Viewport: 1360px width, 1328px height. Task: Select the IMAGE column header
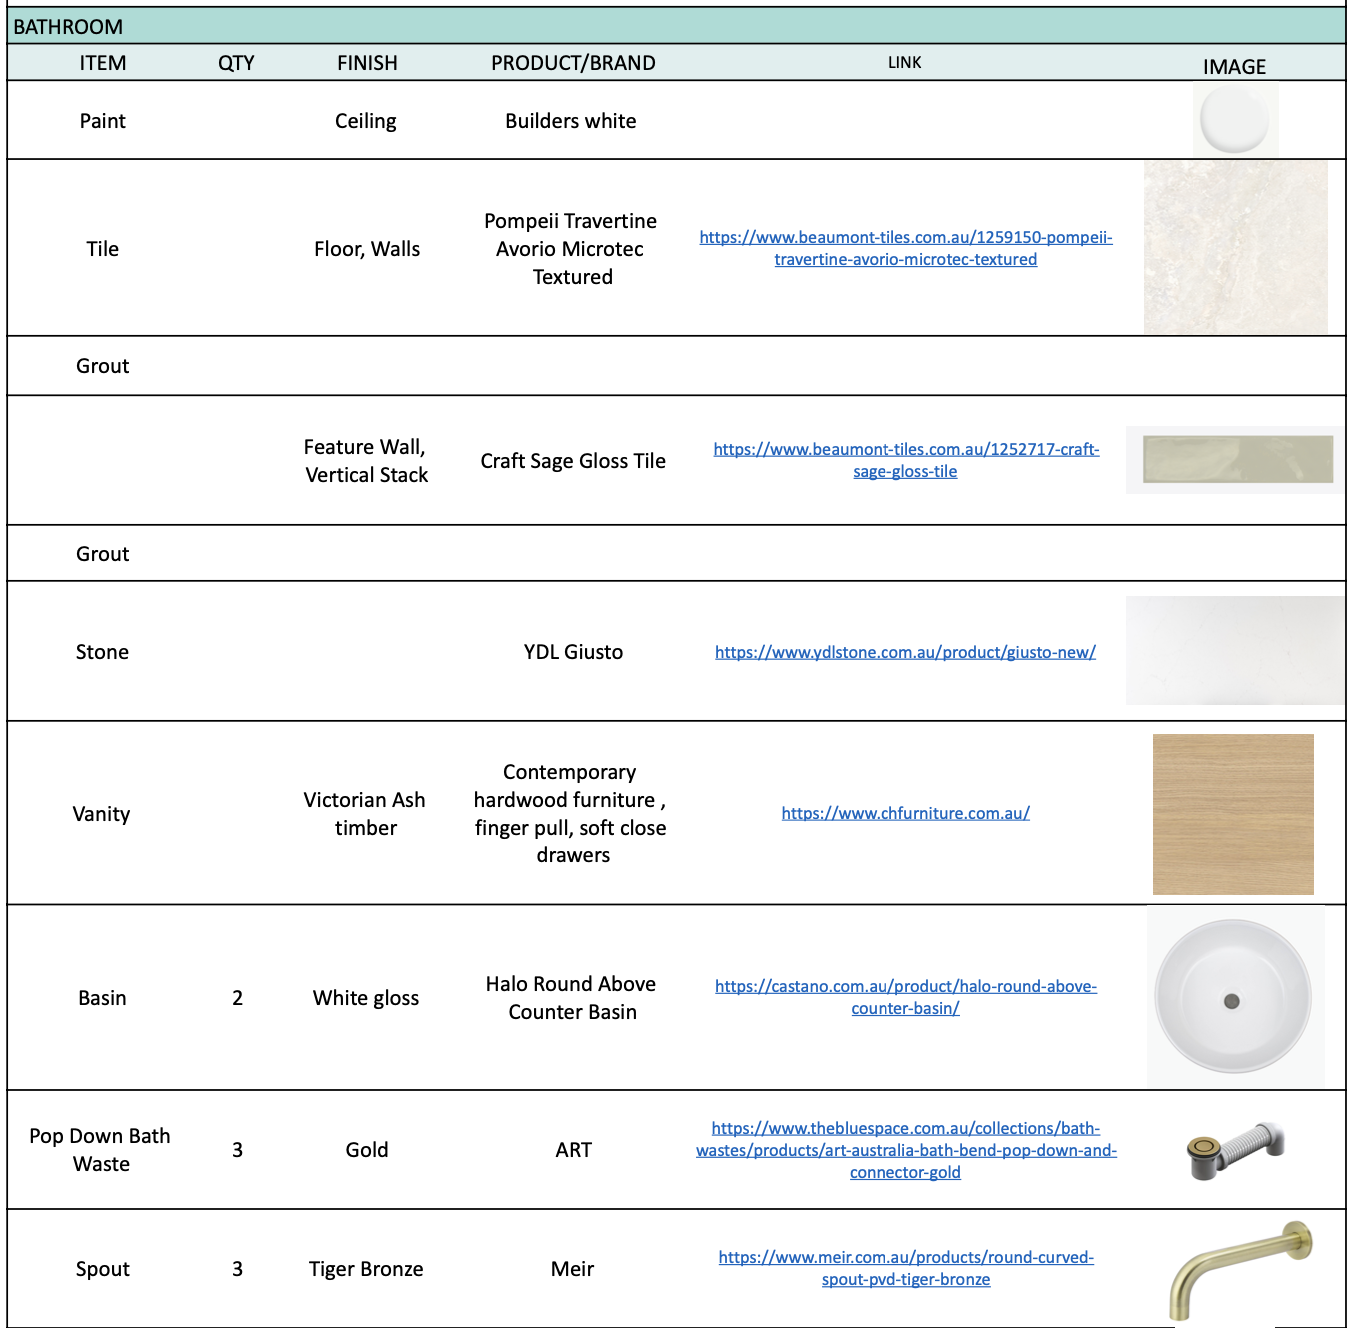pyautogui.click(x=1234, y=67)
